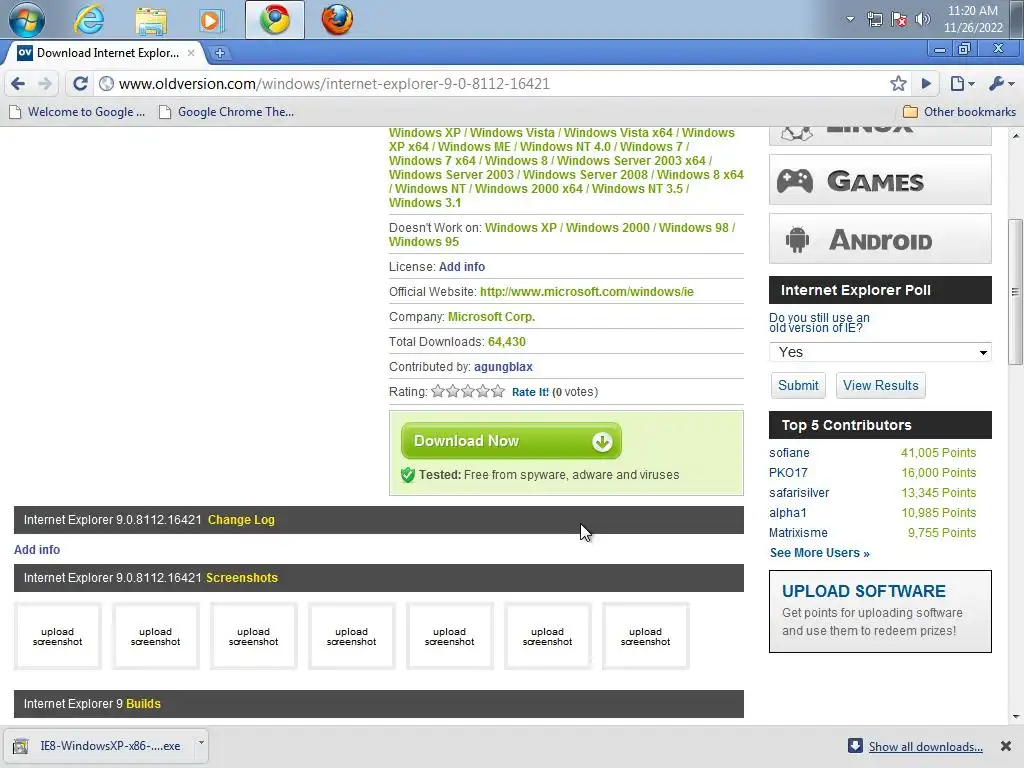The width and height of the screenshot is (1024, 768).
Task: Click the green Download Now button
Action: [x=511, y=441]
